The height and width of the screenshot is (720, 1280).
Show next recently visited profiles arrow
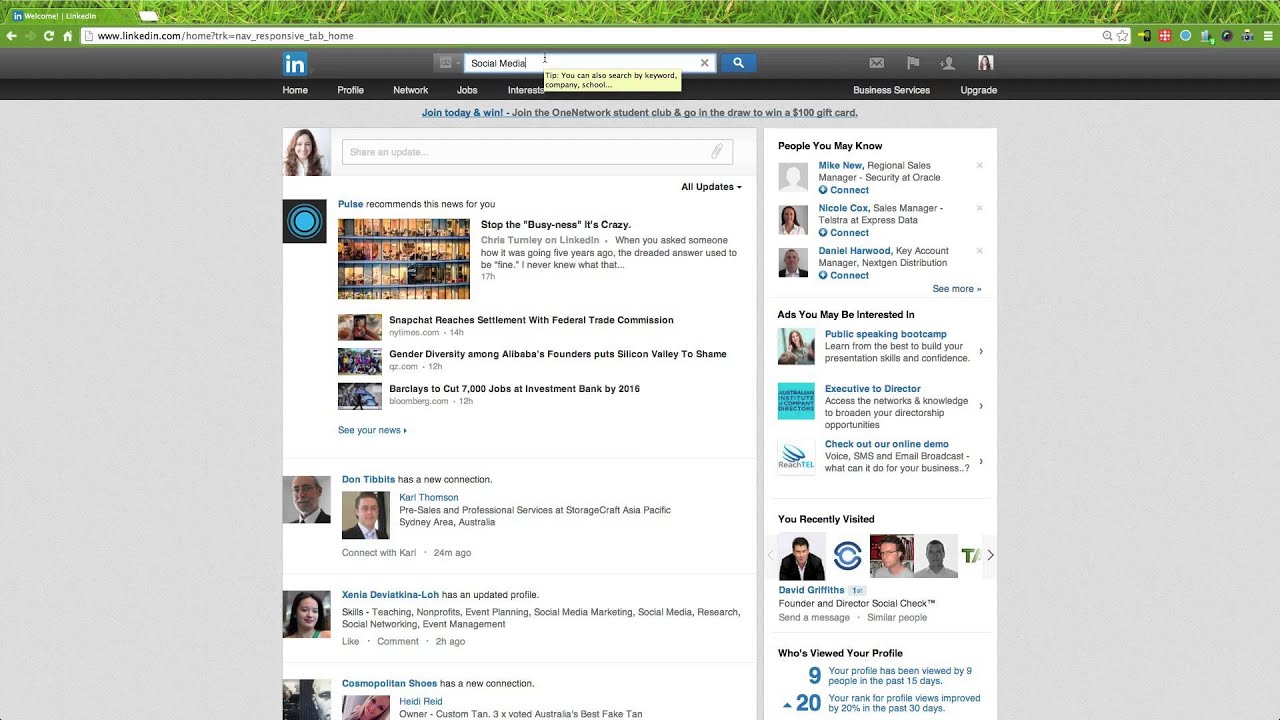tap(990, 555)
